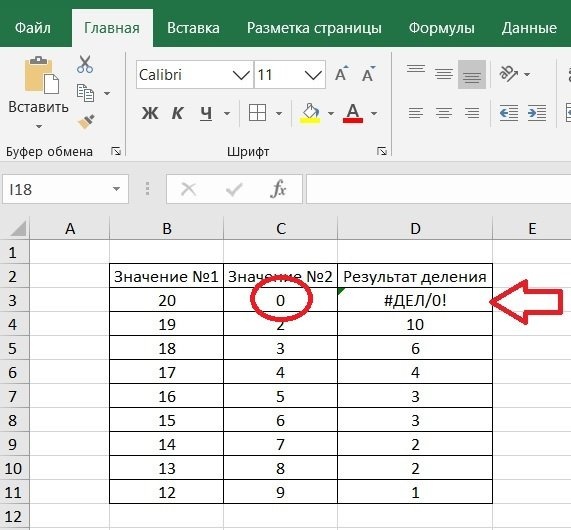571x530 pixels.
Task: Select column C header
Action: 280,229
